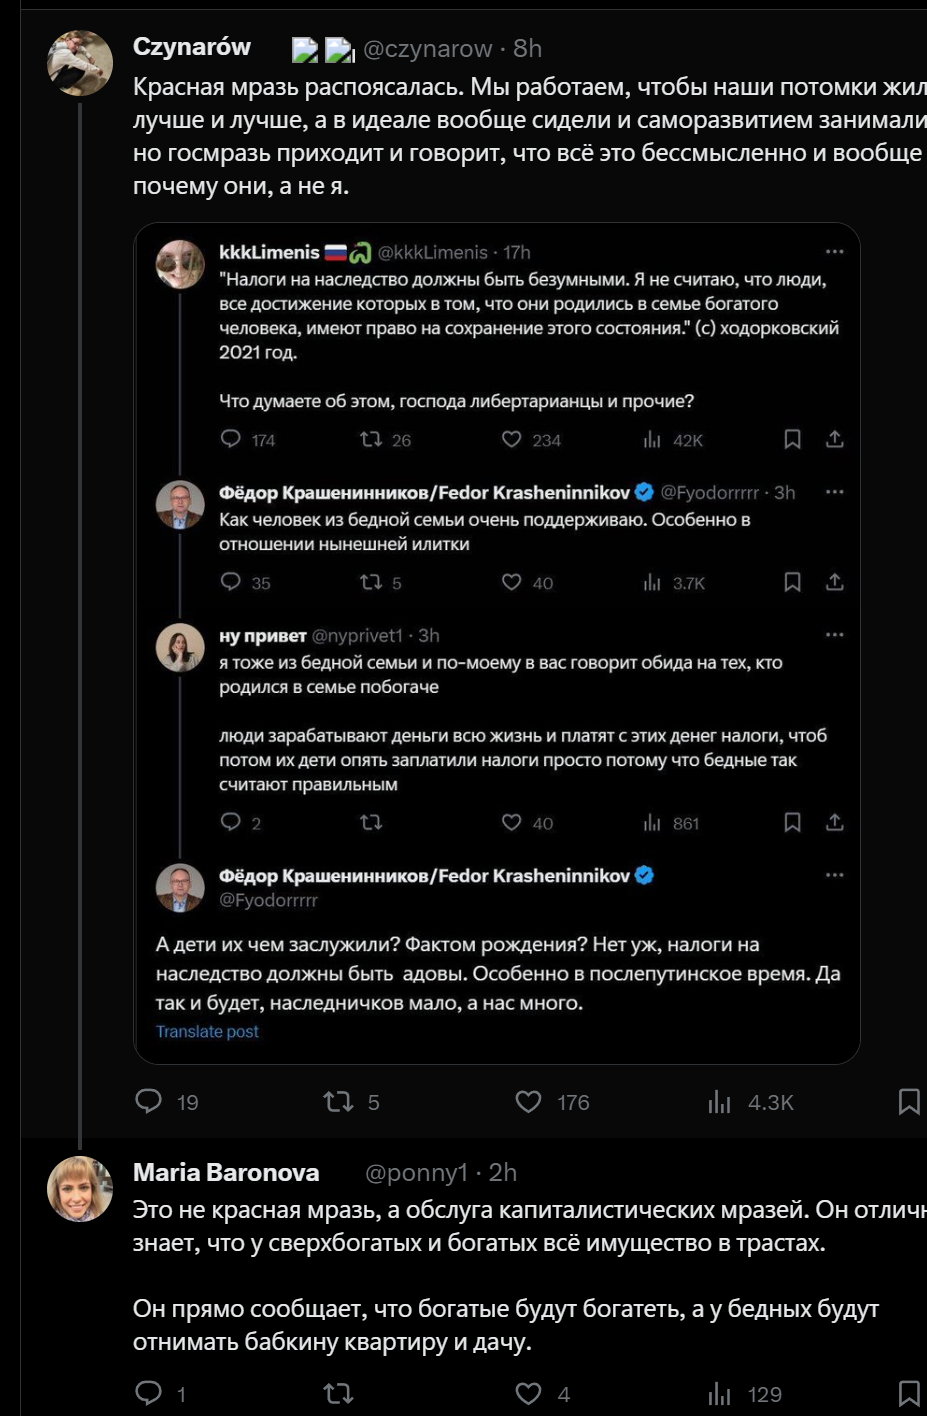Click the Translate post link
Viewport: 927px width, 1416px height.
tap(207, 1031)
